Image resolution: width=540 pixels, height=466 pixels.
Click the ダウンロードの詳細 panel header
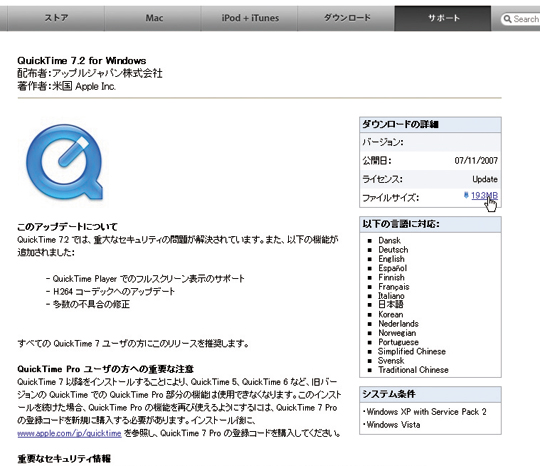(430, 125)
